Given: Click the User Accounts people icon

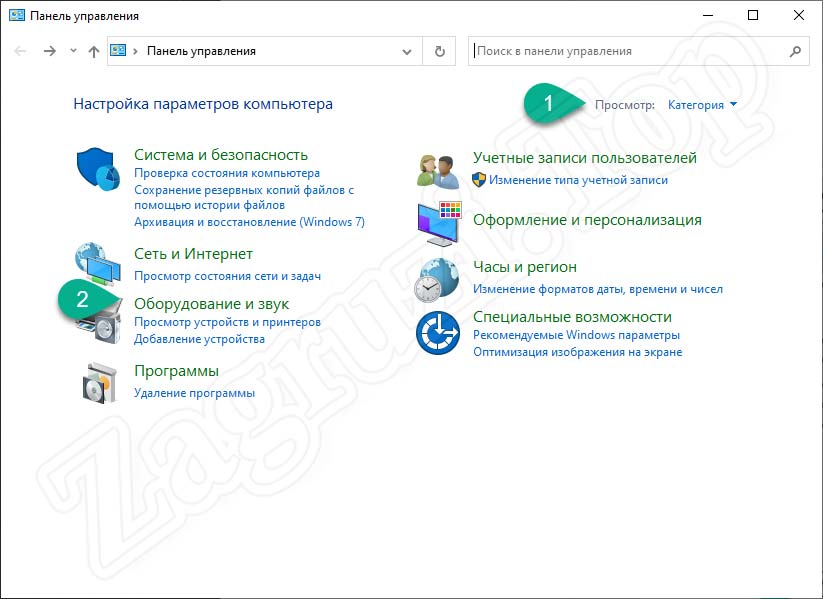Looking at the screenshot, I should [437, 170].
